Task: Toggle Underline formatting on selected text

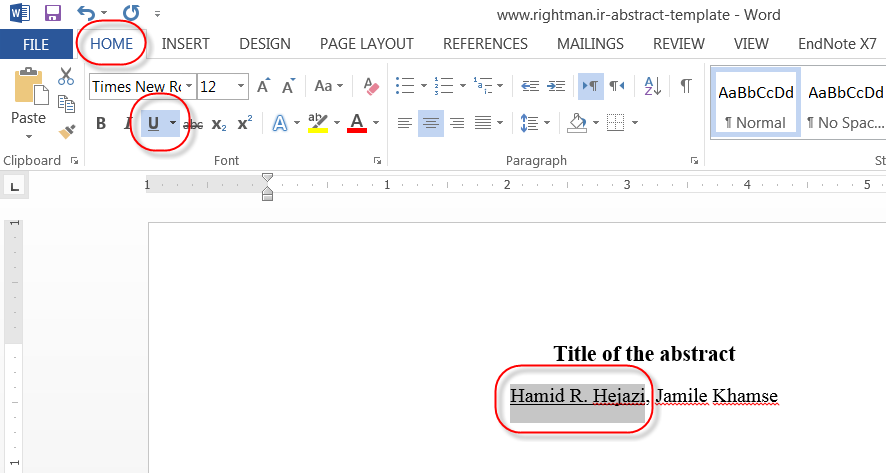Action: coord(153,124)
